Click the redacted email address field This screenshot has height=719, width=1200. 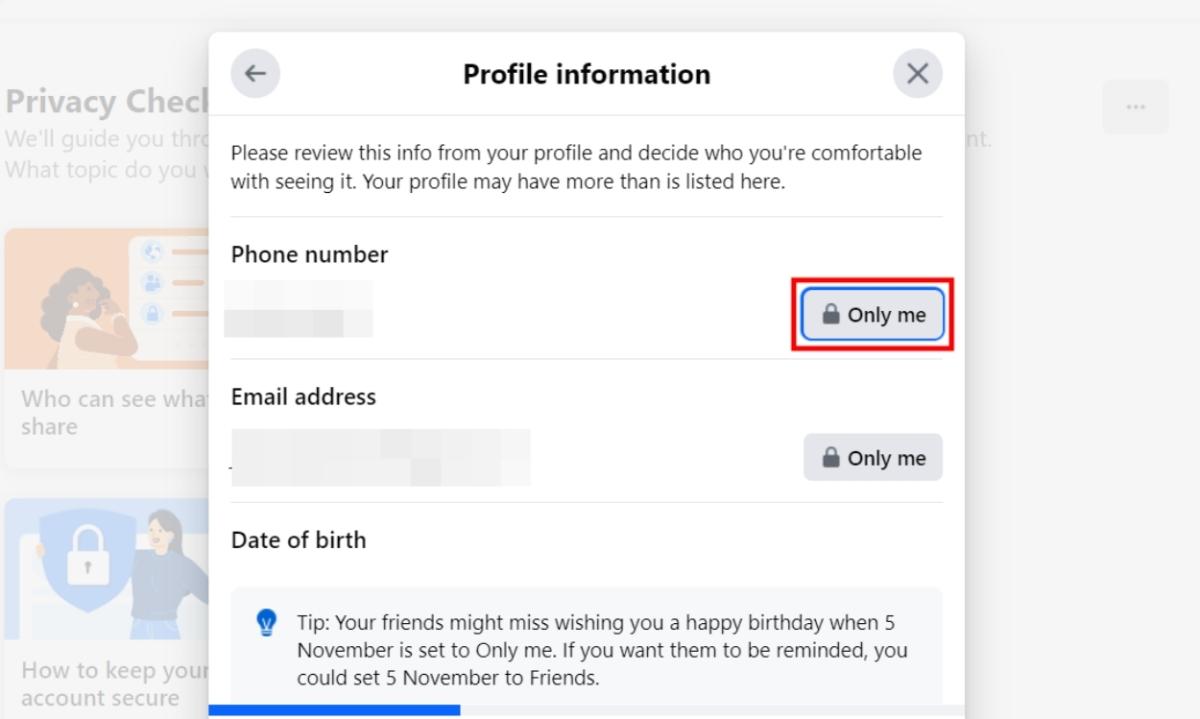380,455
